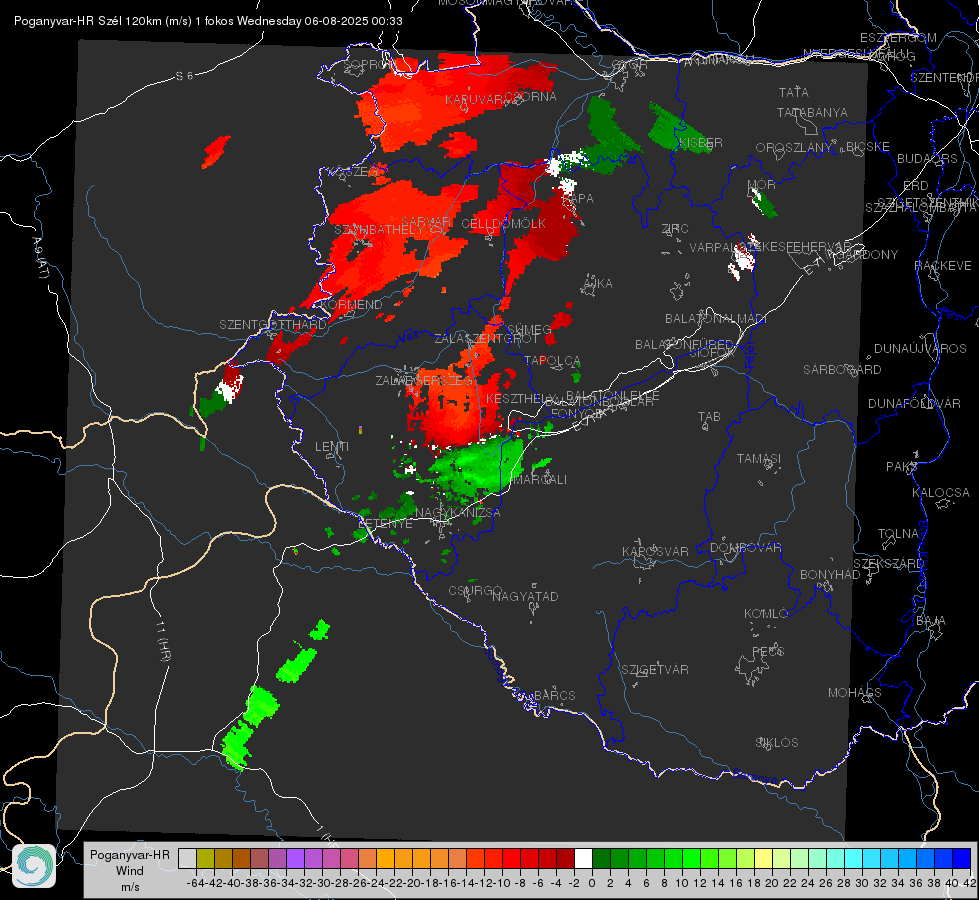Click the CSURGO label
The width and height of the screenshot is (979, 900).
475,590
